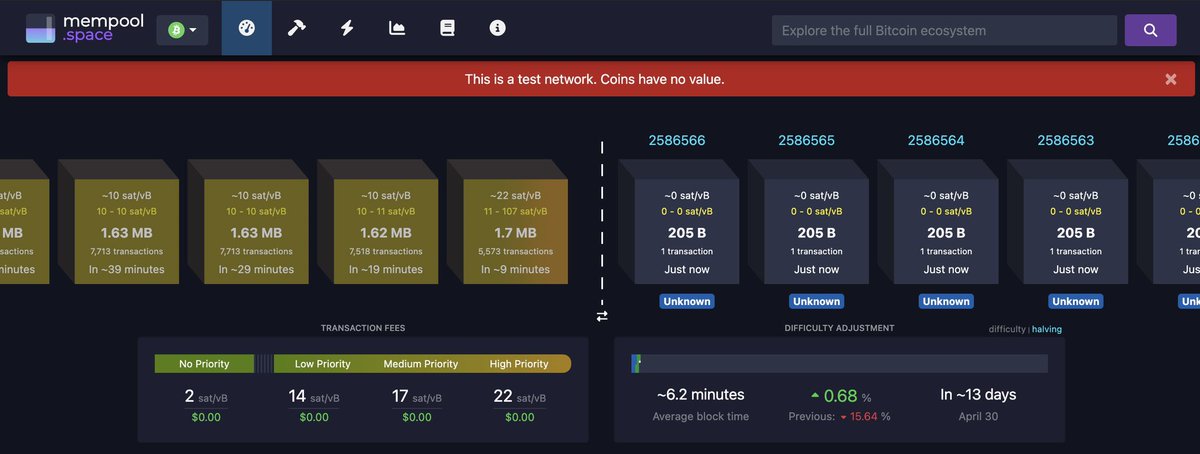The width and height of the screenshot is (1200, 454).
Task: Click the Previous 15.64 % value
Action: click(839, 417)
